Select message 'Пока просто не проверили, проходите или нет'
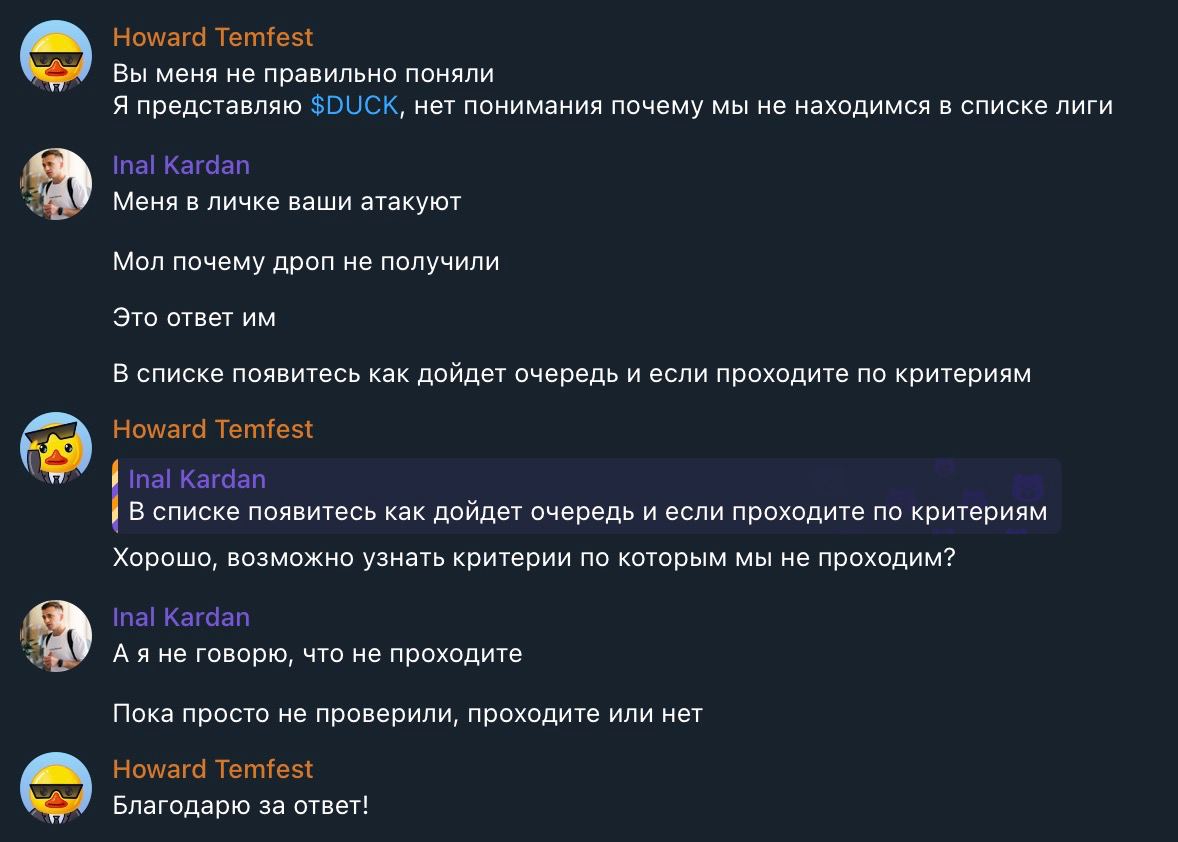The width and height of the screenshot is (1178, 842). (407, 714)
